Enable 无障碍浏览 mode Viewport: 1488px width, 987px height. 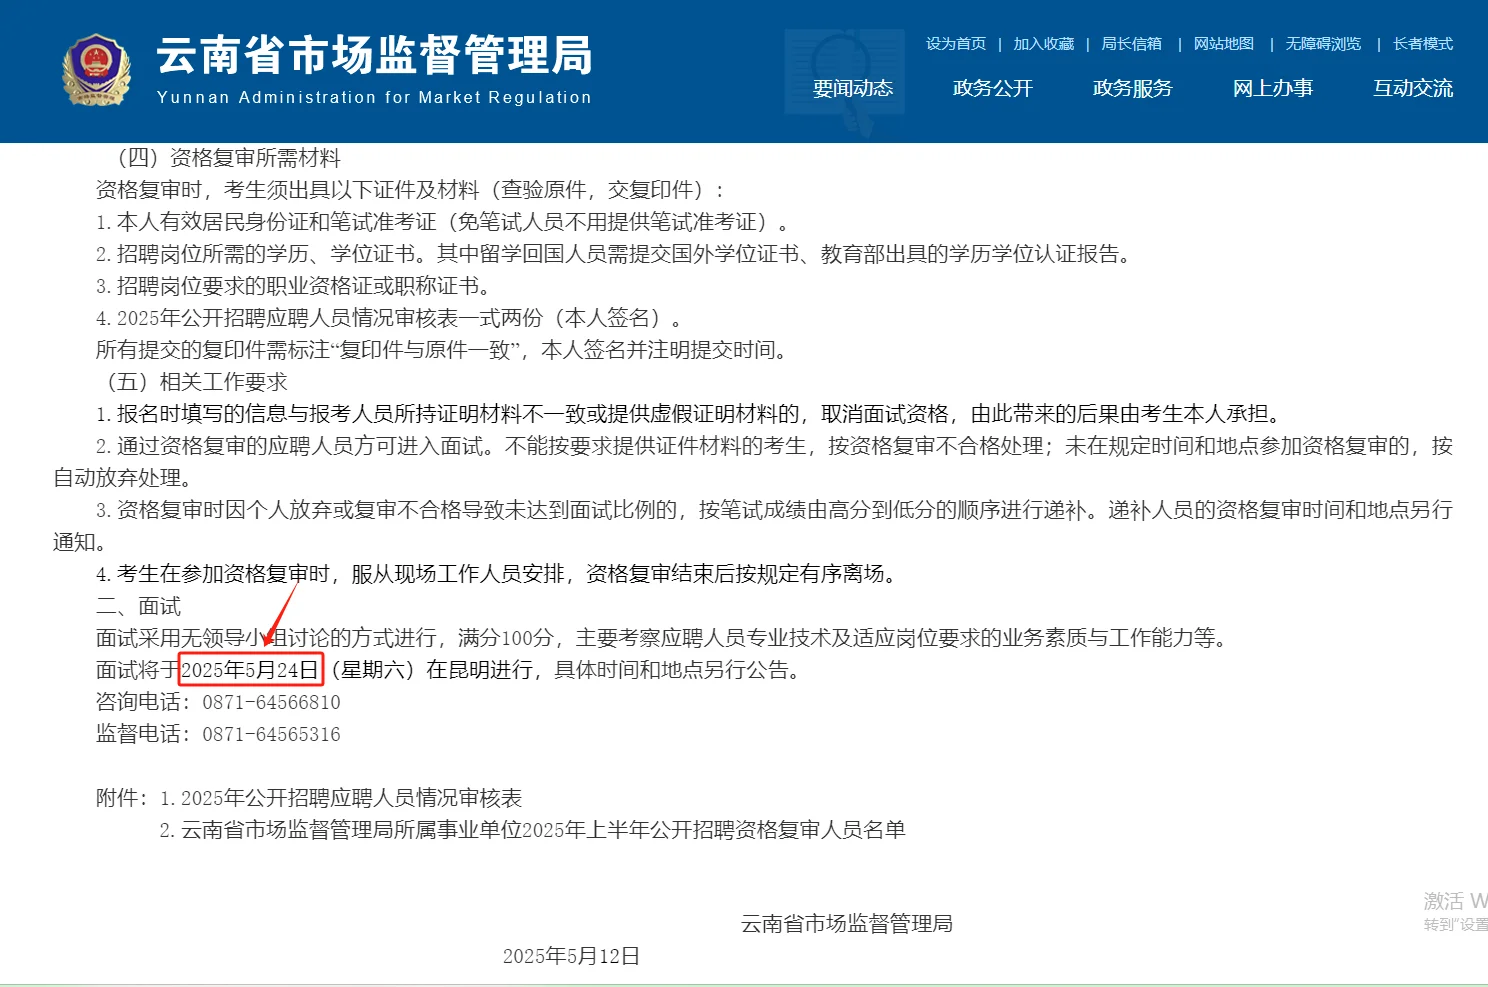[1323, 44]
